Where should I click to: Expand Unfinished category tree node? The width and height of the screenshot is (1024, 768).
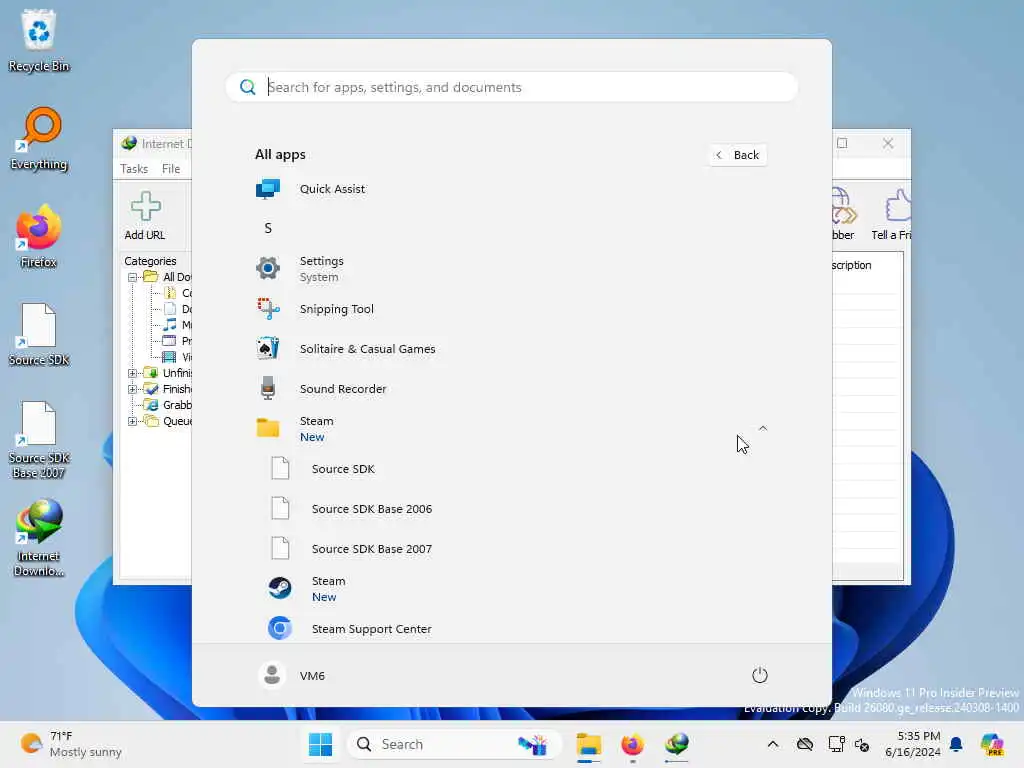pyautogui.click(x=133, y=373)
